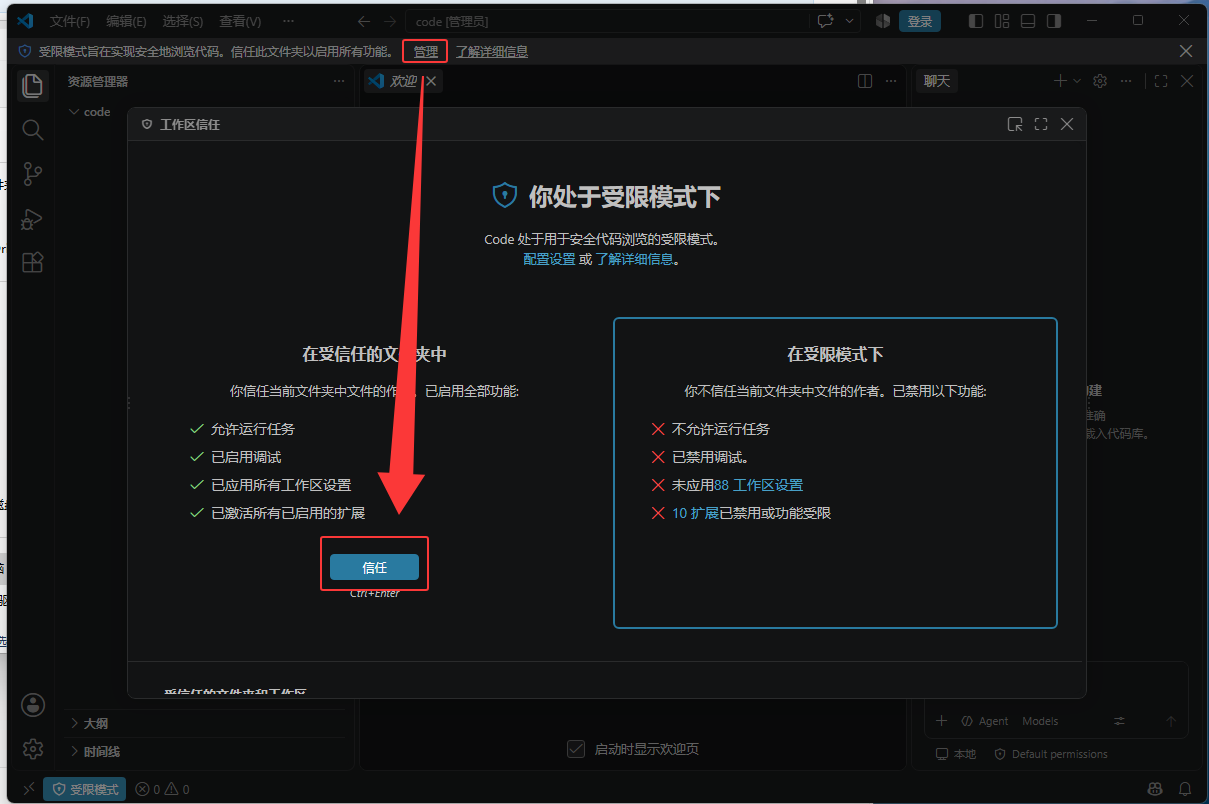1209x804 pixels.
Task: Open the Accounts icon in the activity bar
Action: coord(33,705)
